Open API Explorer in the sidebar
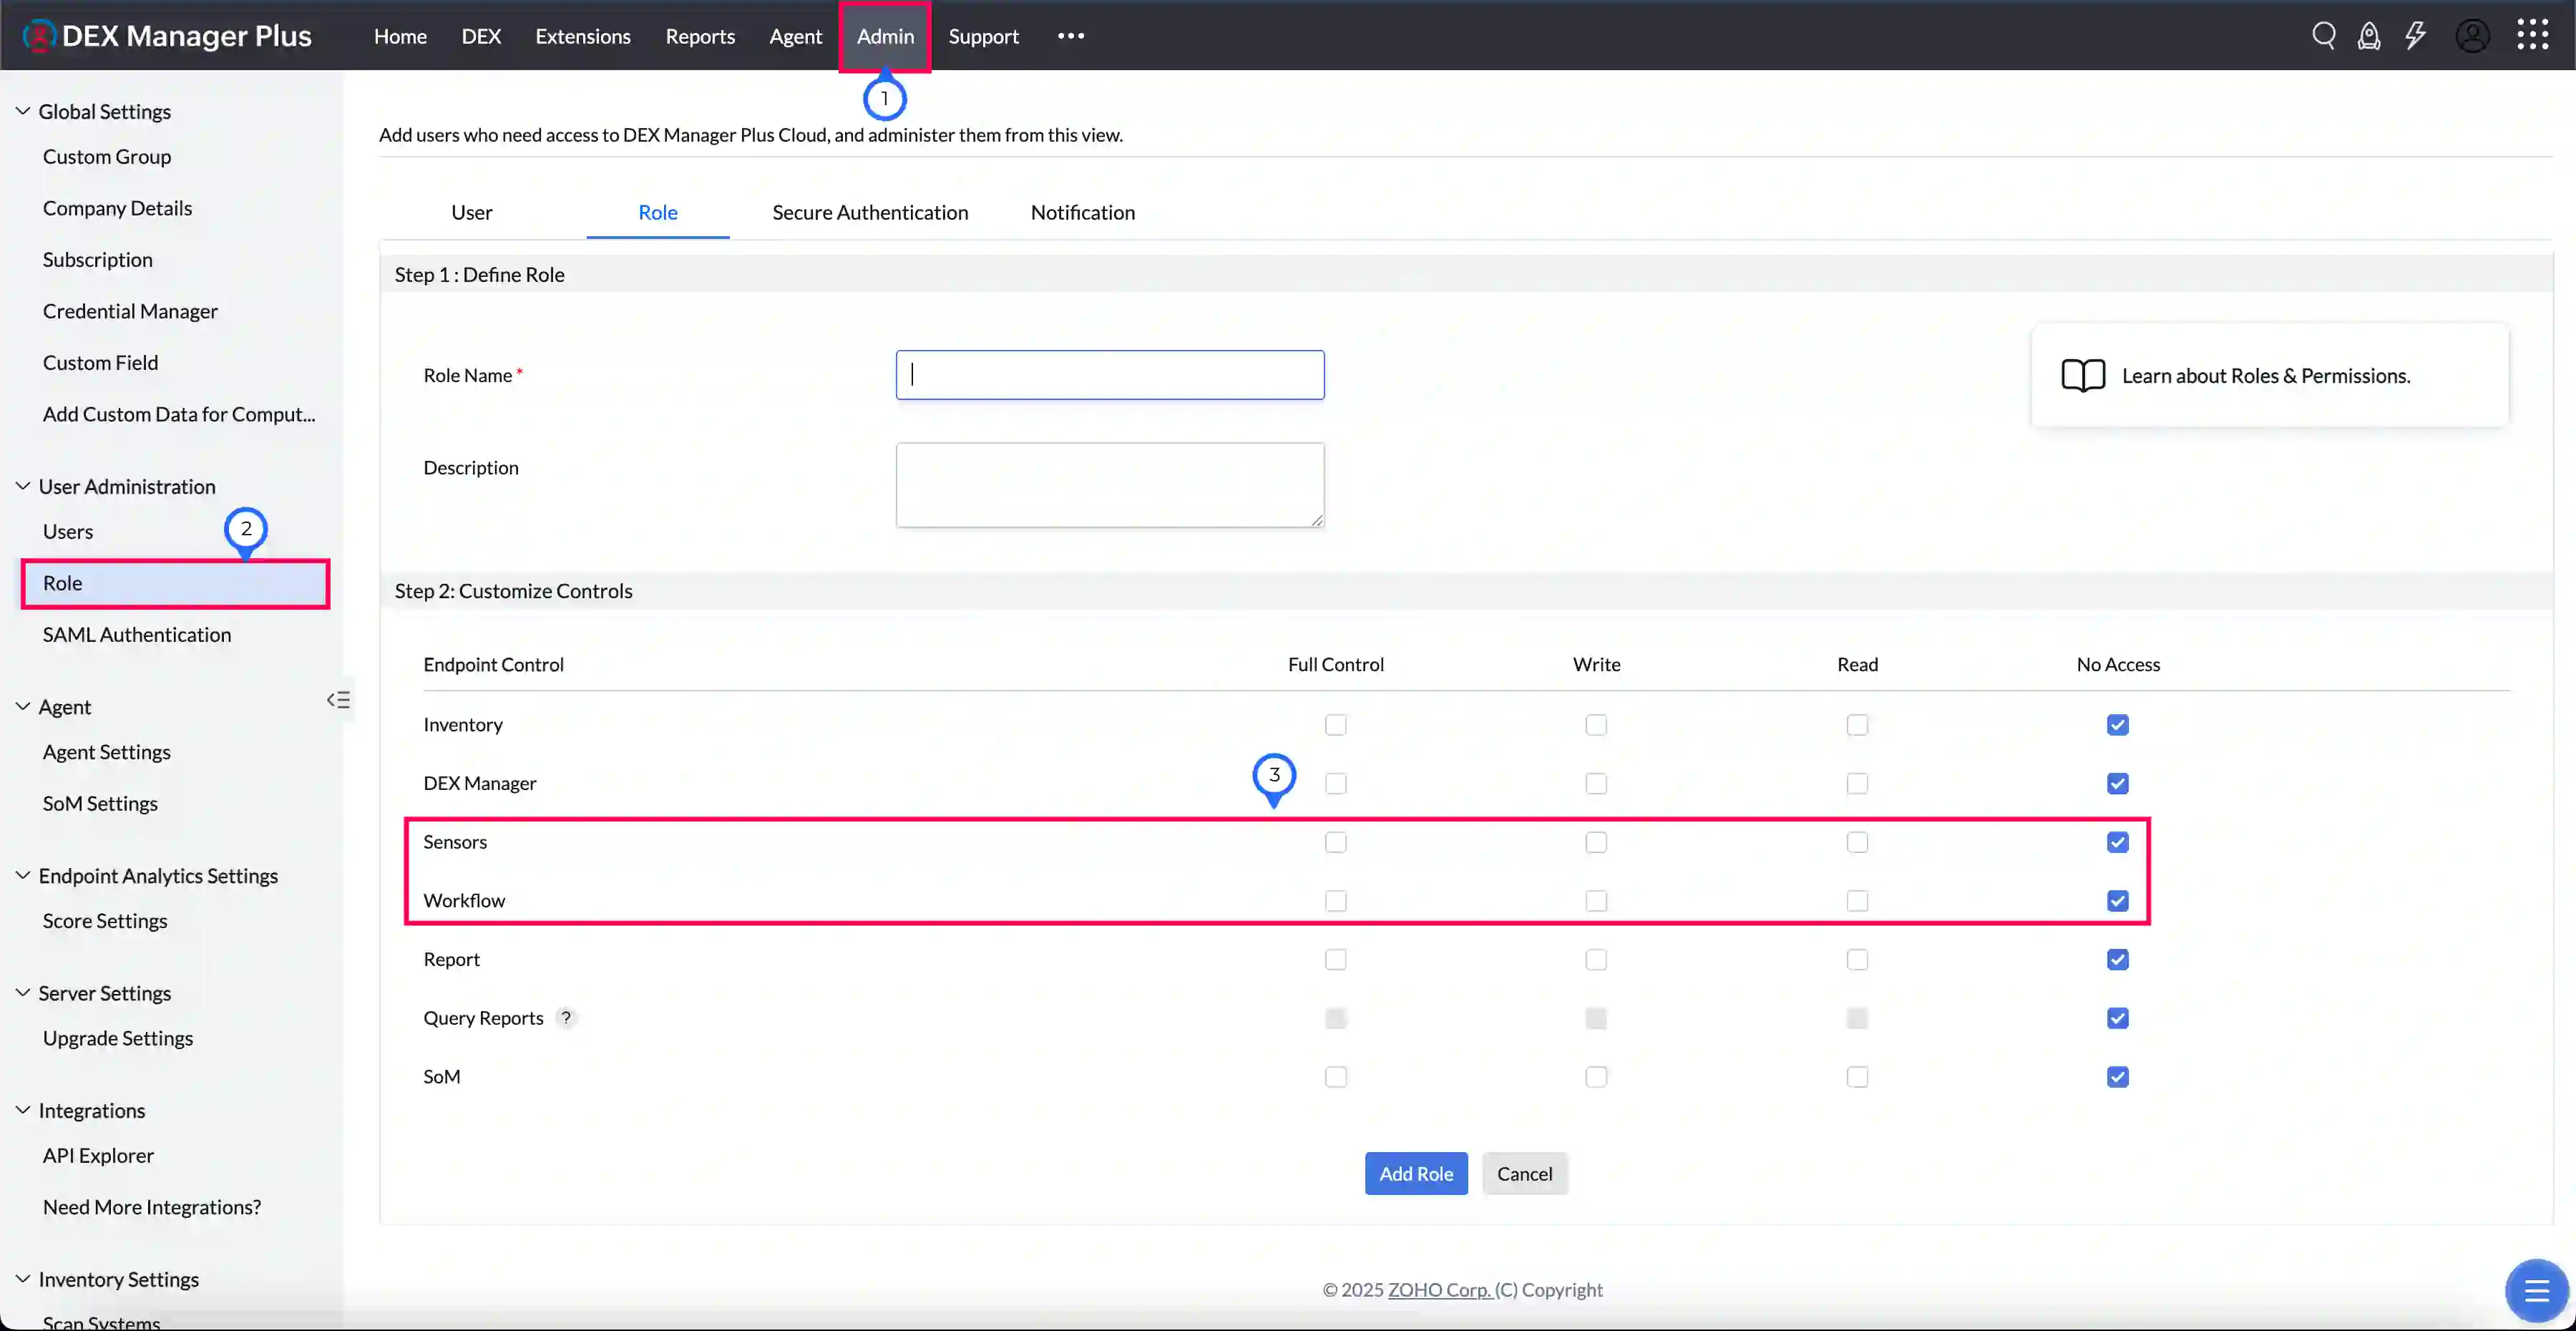Viewport: 2576px width, 1331px height. [x=98, y=1155]
